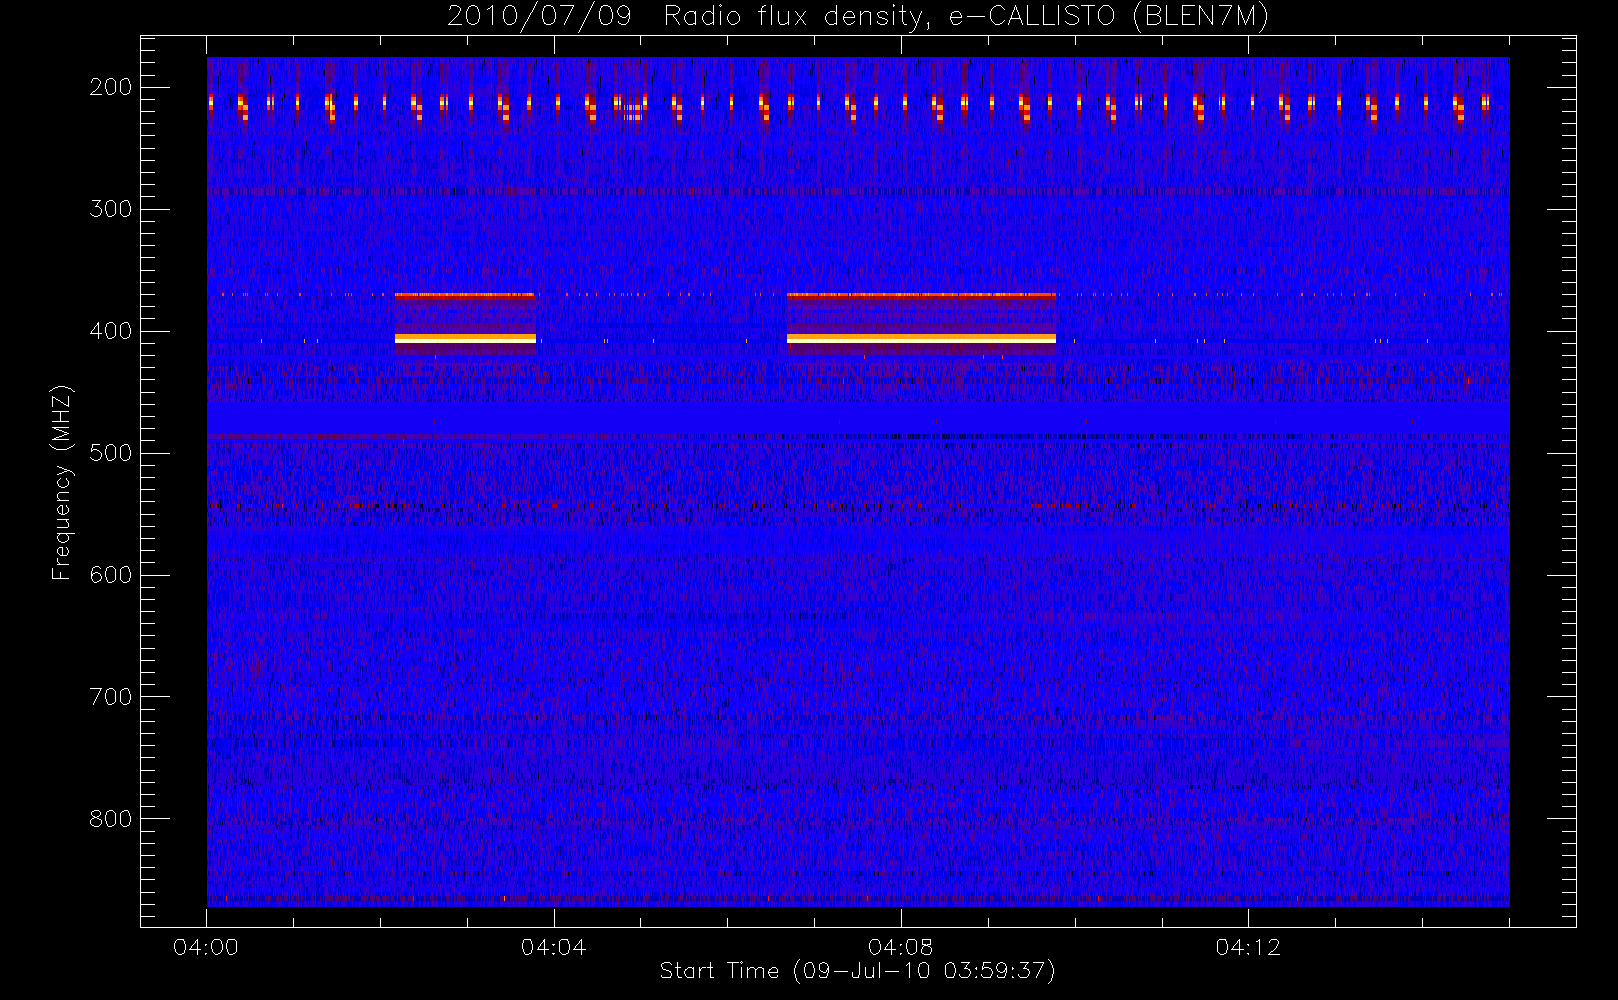Click the 600 frequency tick label
Screen dimensions: 1618x1000
coord(111,575)
